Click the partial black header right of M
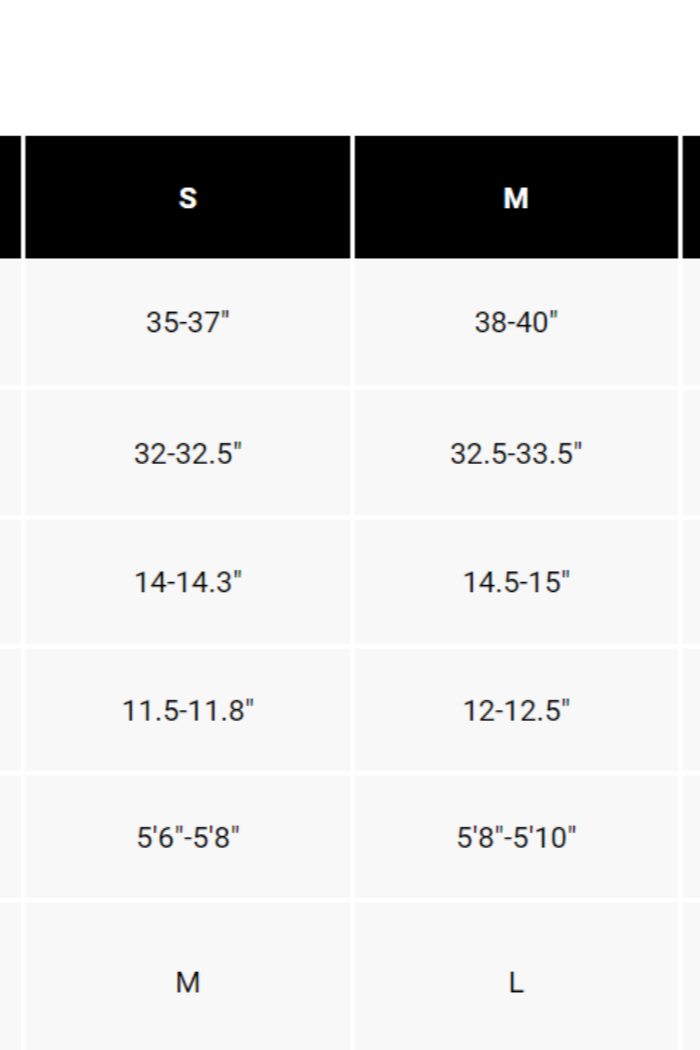The height and width of the screenshot is (1050, 700). 691,198
